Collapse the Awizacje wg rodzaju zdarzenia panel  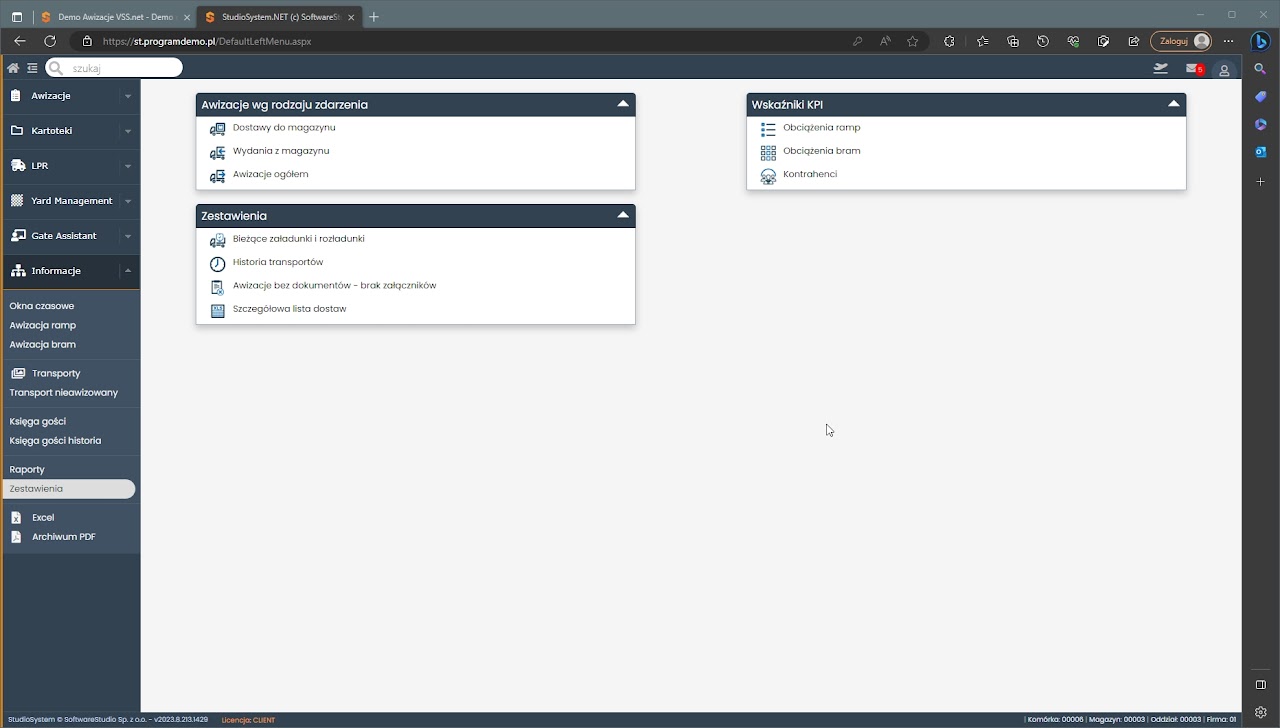[623, 104]
